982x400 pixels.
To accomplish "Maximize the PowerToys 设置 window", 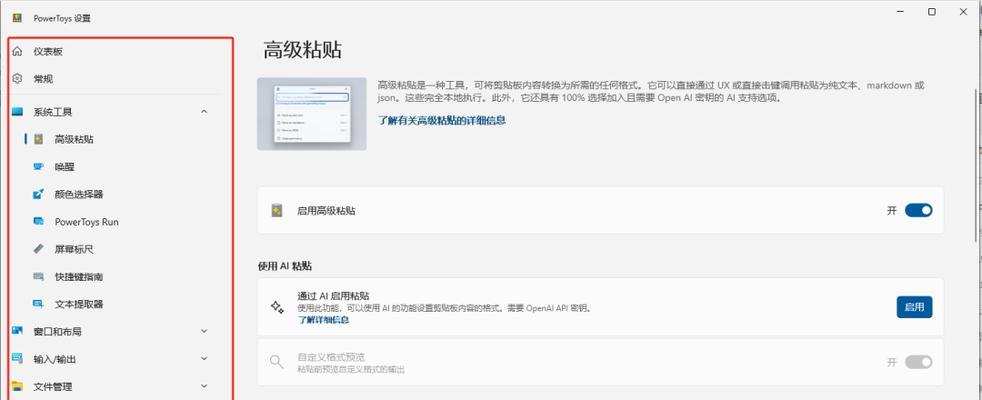I will coord(932,11).
